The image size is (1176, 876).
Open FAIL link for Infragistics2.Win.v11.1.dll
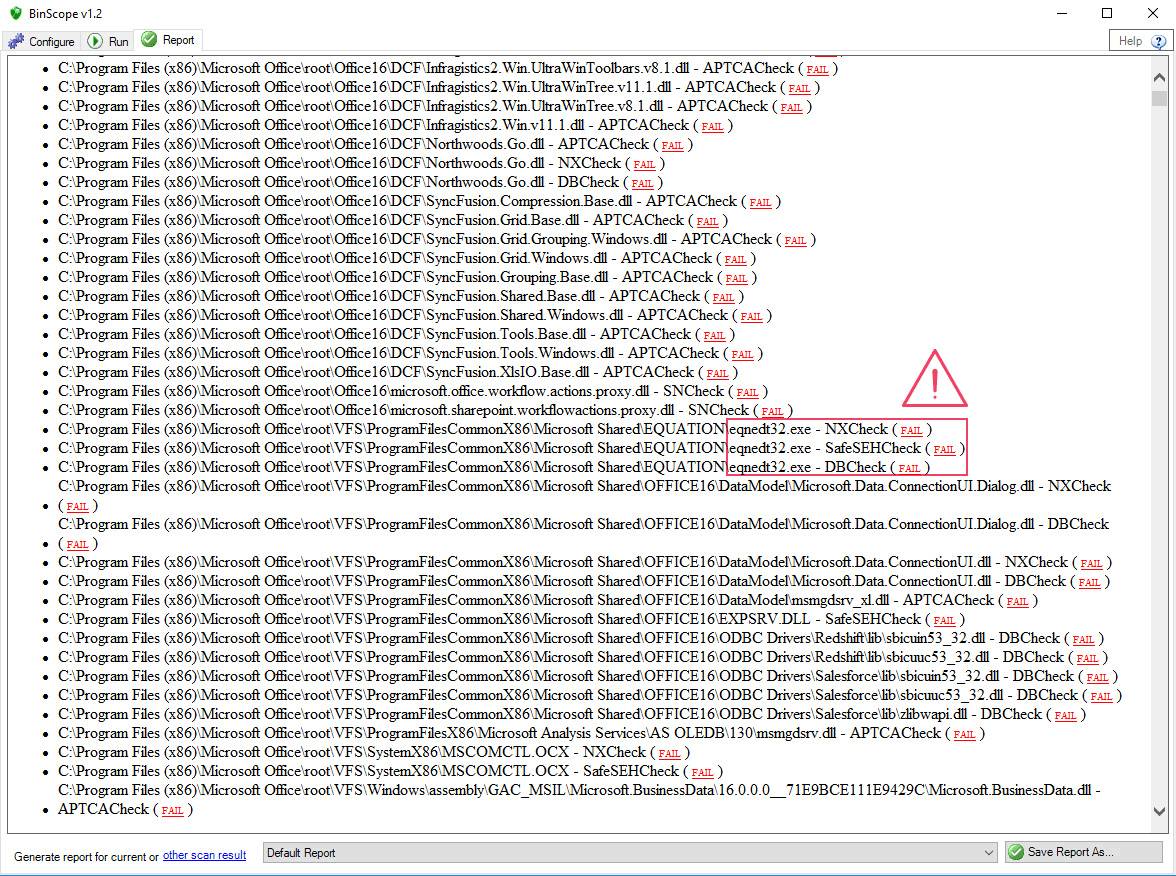712,127
